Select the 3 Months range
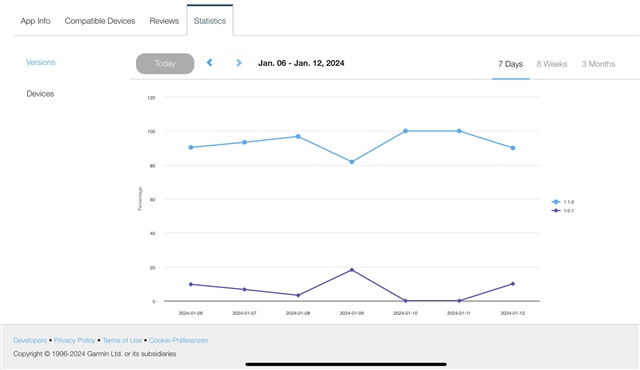This screenshot has width=640, height=370. point(598,64)
